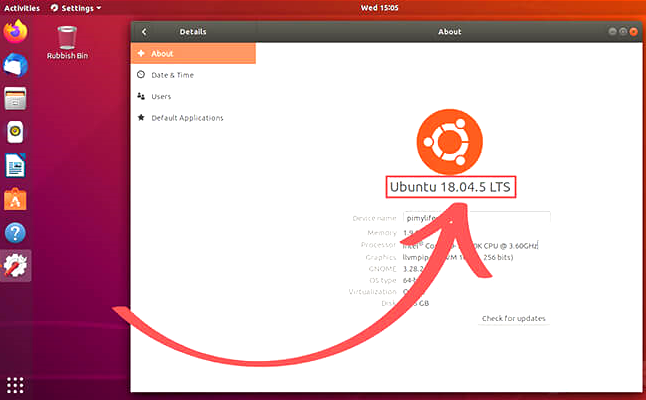Open the Activities overview

[x=22, y=8]
